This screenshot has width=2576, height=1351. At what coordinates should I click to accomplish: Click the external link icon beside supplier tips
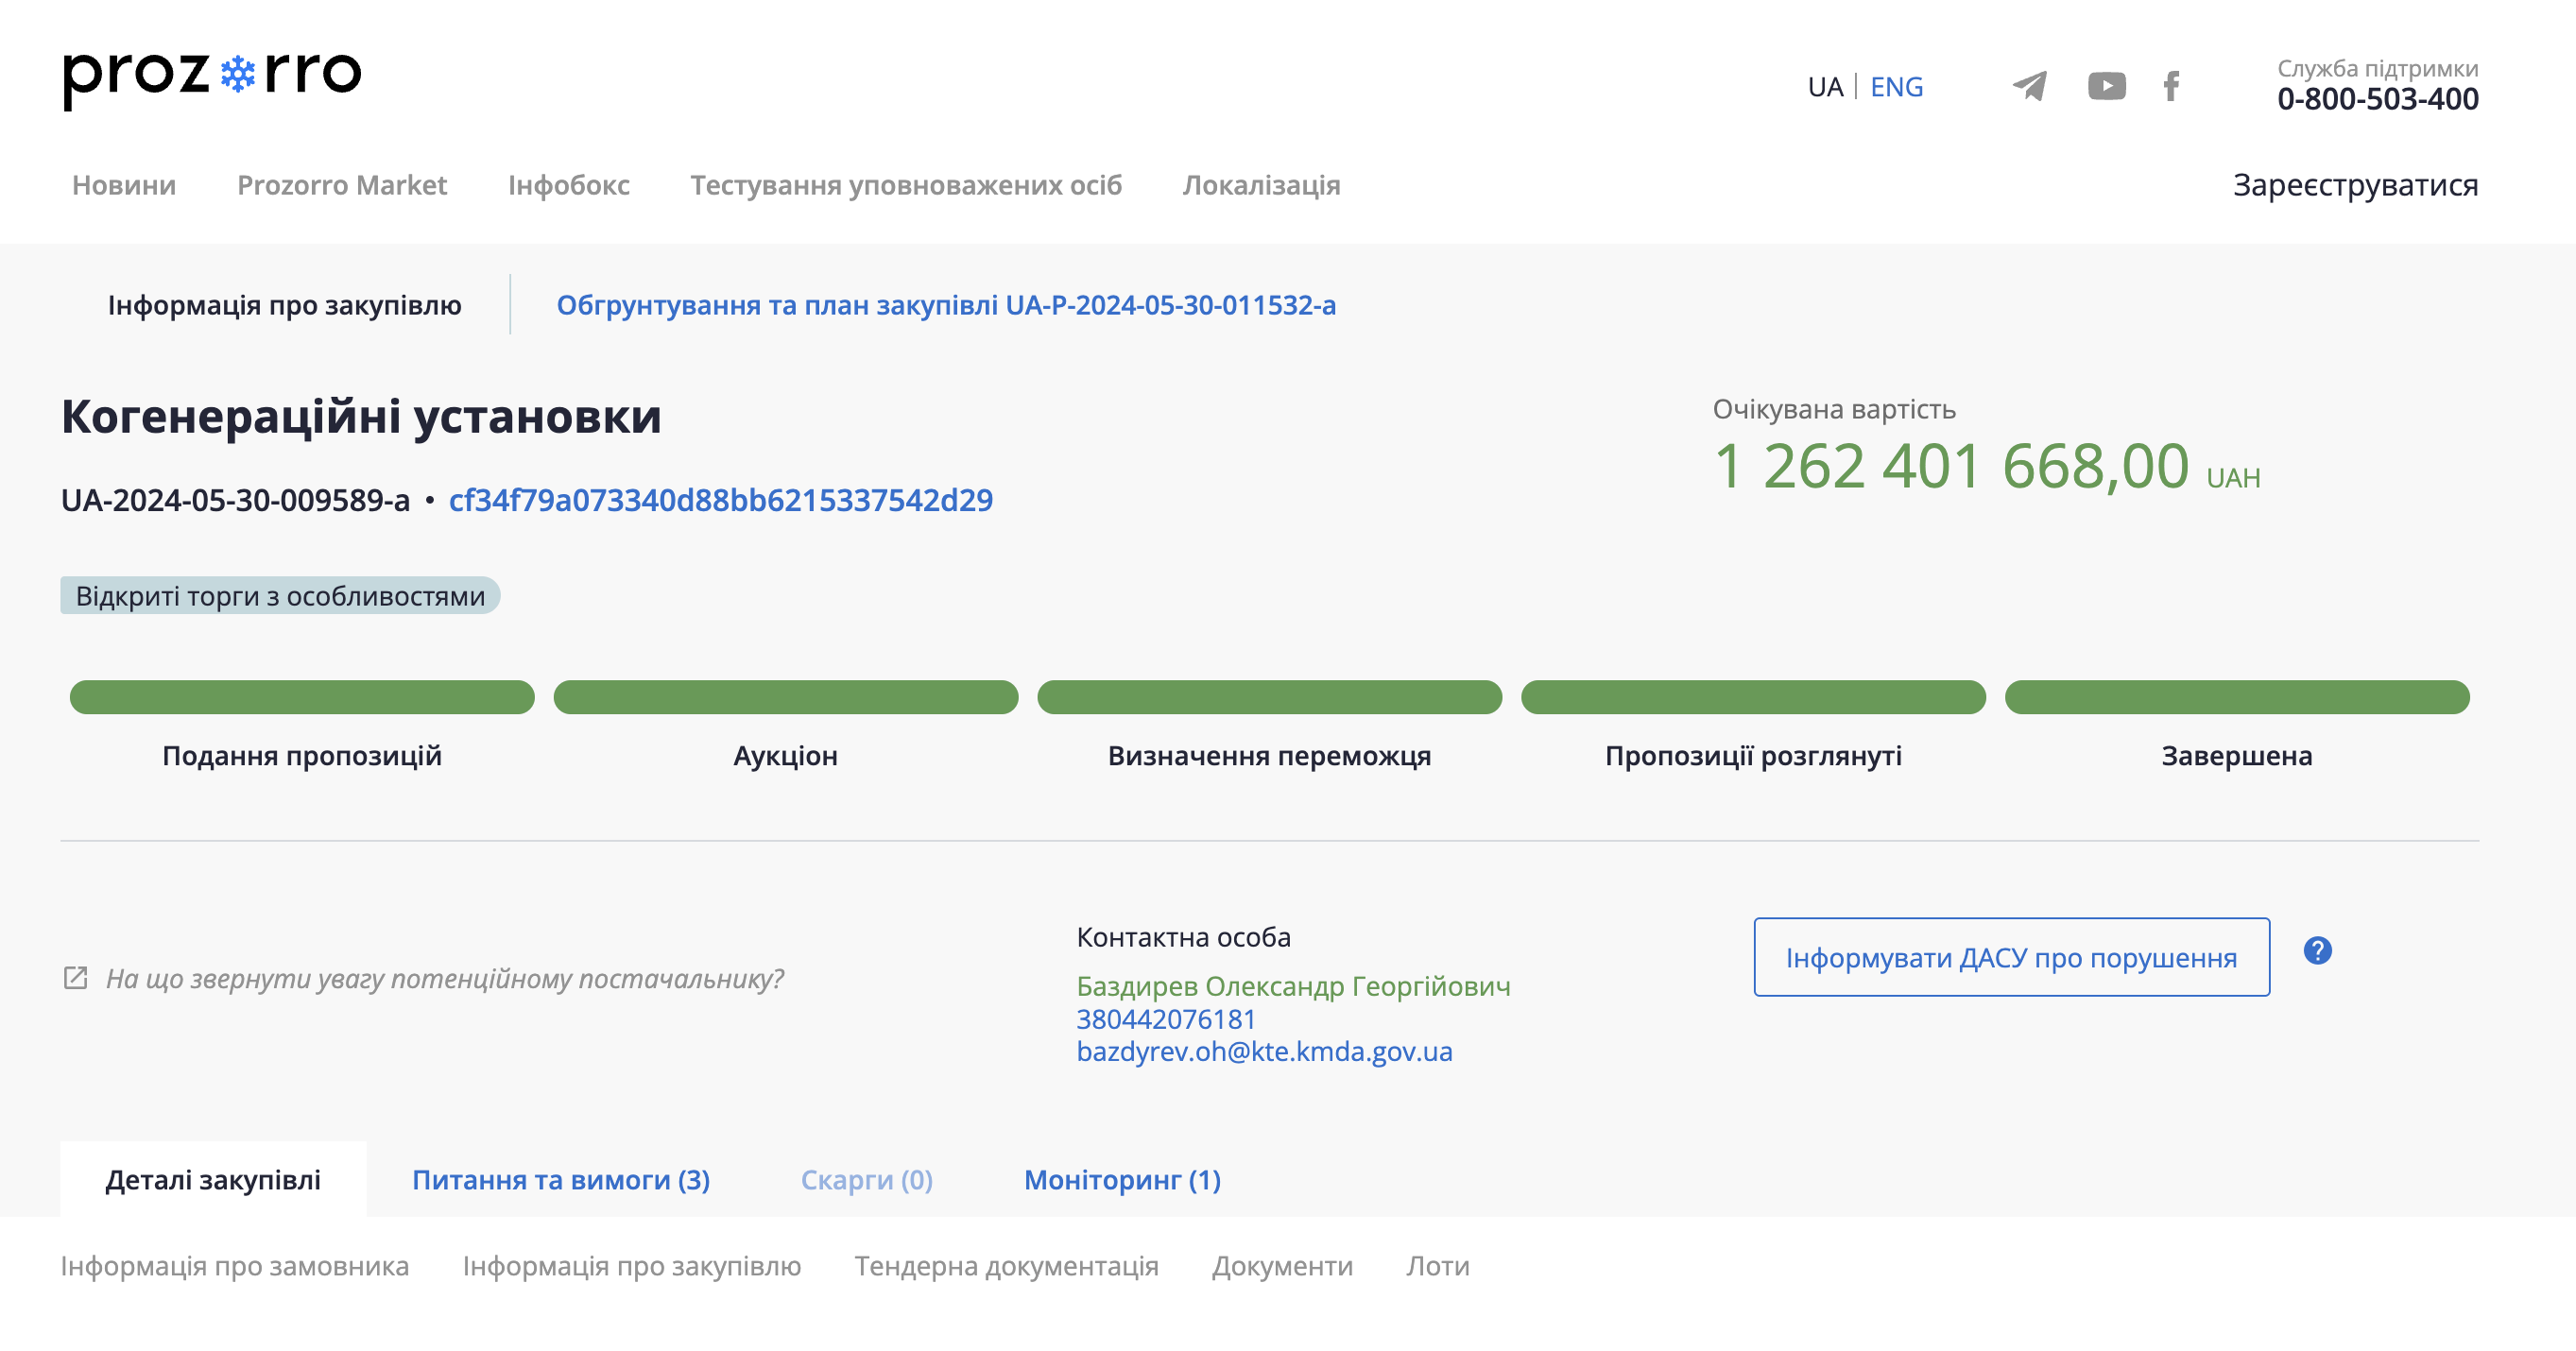pyautogui.click(x=76, y=977)
